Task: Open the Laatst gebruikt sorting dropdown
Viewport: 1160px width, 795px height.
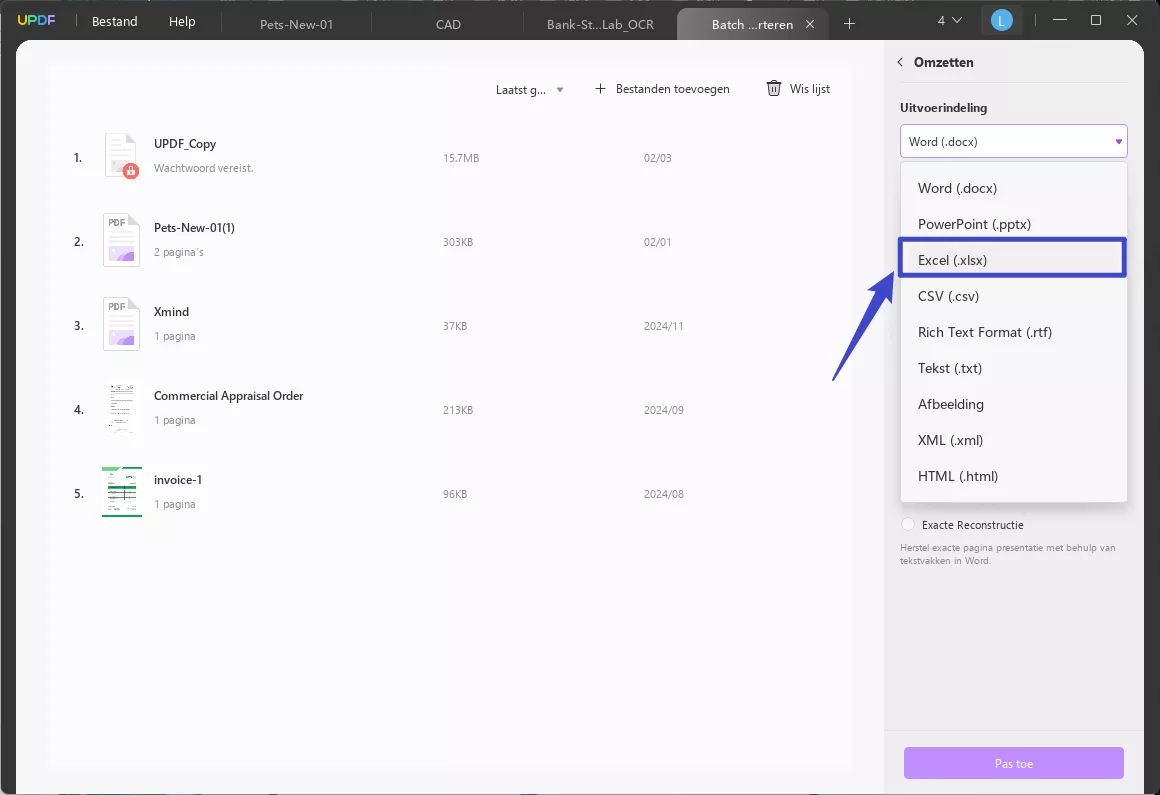Action: click(529, 89)
